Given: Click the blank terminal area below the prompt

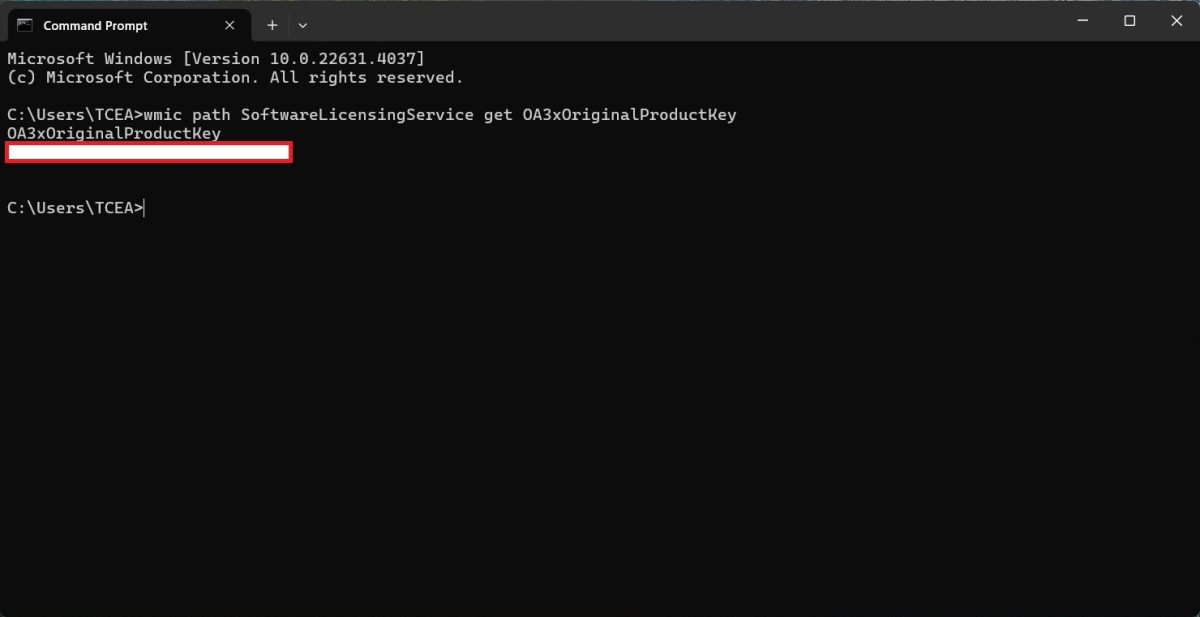Looking at the screenshot, I should 600,420.
